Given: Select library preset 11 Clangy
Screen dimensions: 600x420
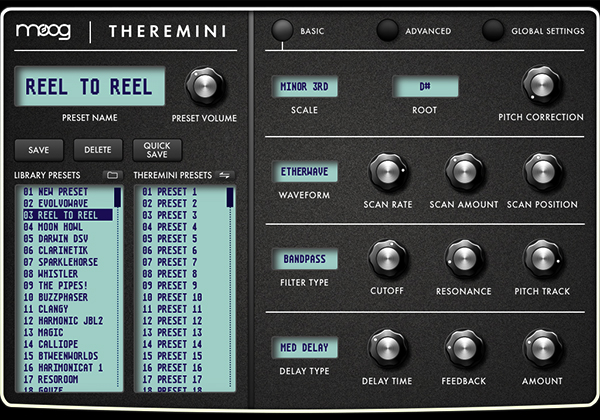Looking at the screenshot, I should 68,309.
